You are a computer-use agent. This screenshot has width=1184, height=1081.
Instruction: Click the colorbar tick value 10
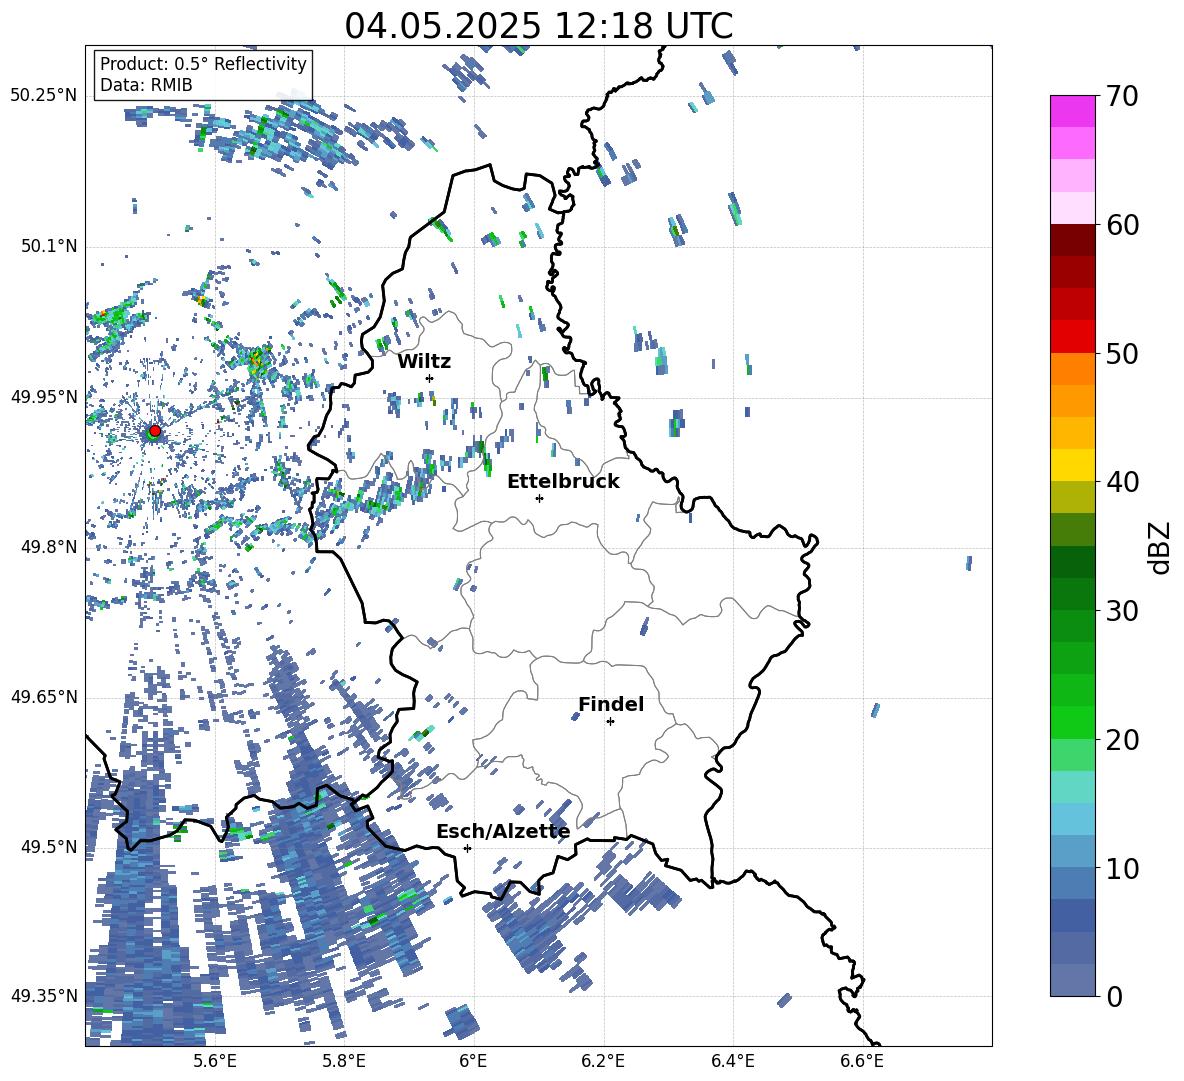tap(1122, 868)
